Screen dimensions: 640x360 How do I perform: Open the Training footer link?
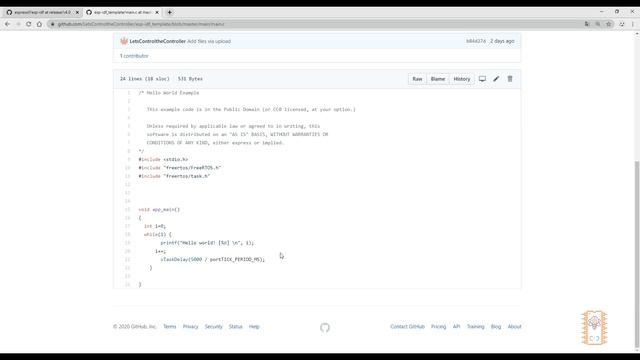point(476,327)
